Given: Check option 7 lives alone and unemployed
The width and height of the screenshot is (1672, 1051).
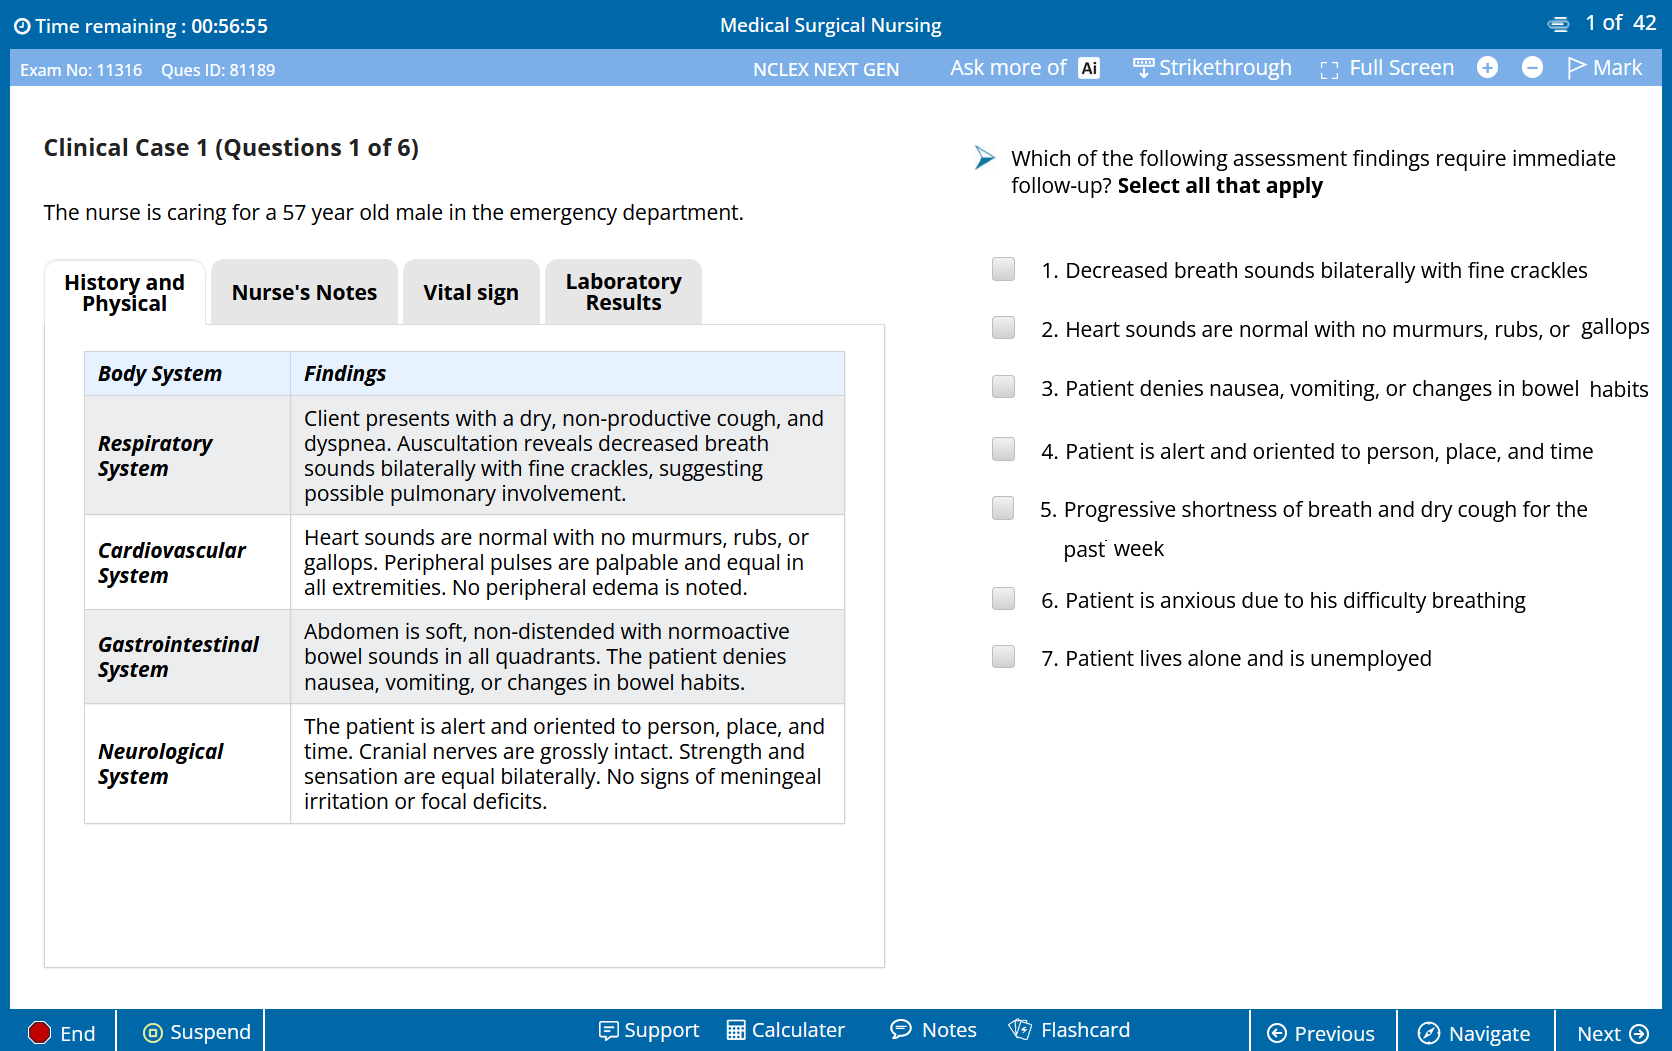Looking at the screenshot, I should click(x=1003, y=656).
